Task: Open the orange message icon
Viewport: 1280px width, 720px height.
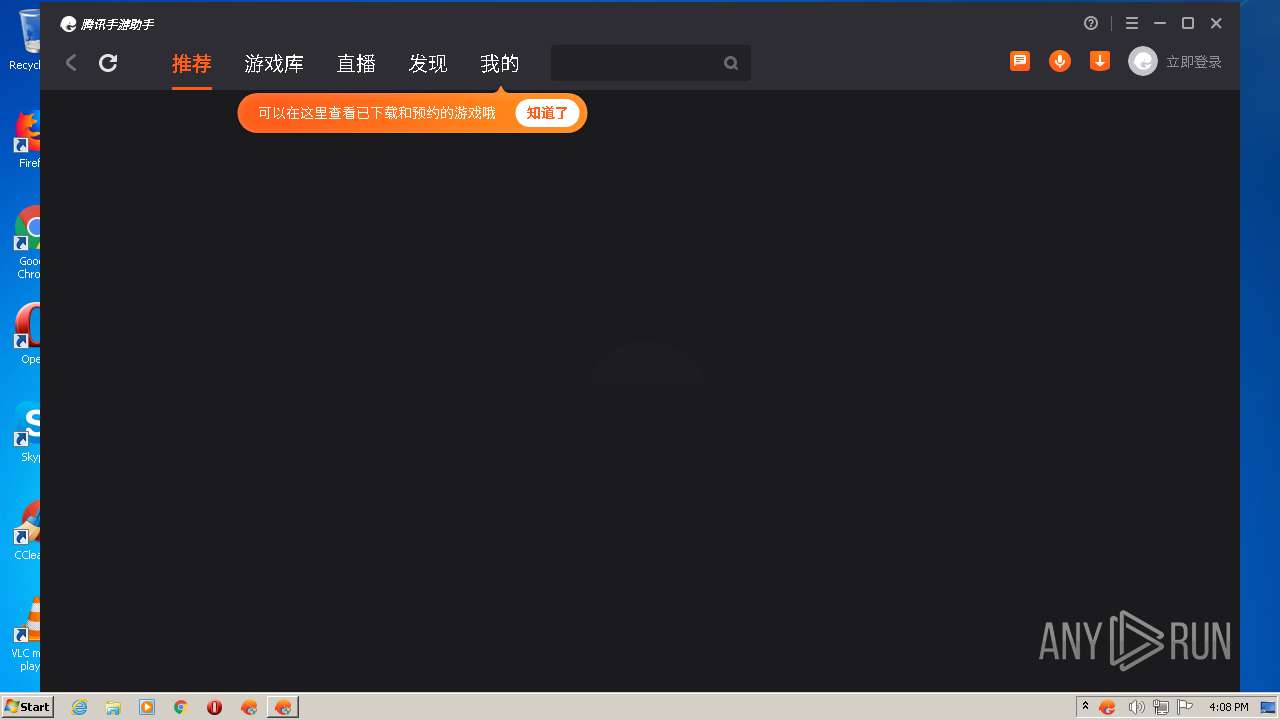Action: 1020,61
